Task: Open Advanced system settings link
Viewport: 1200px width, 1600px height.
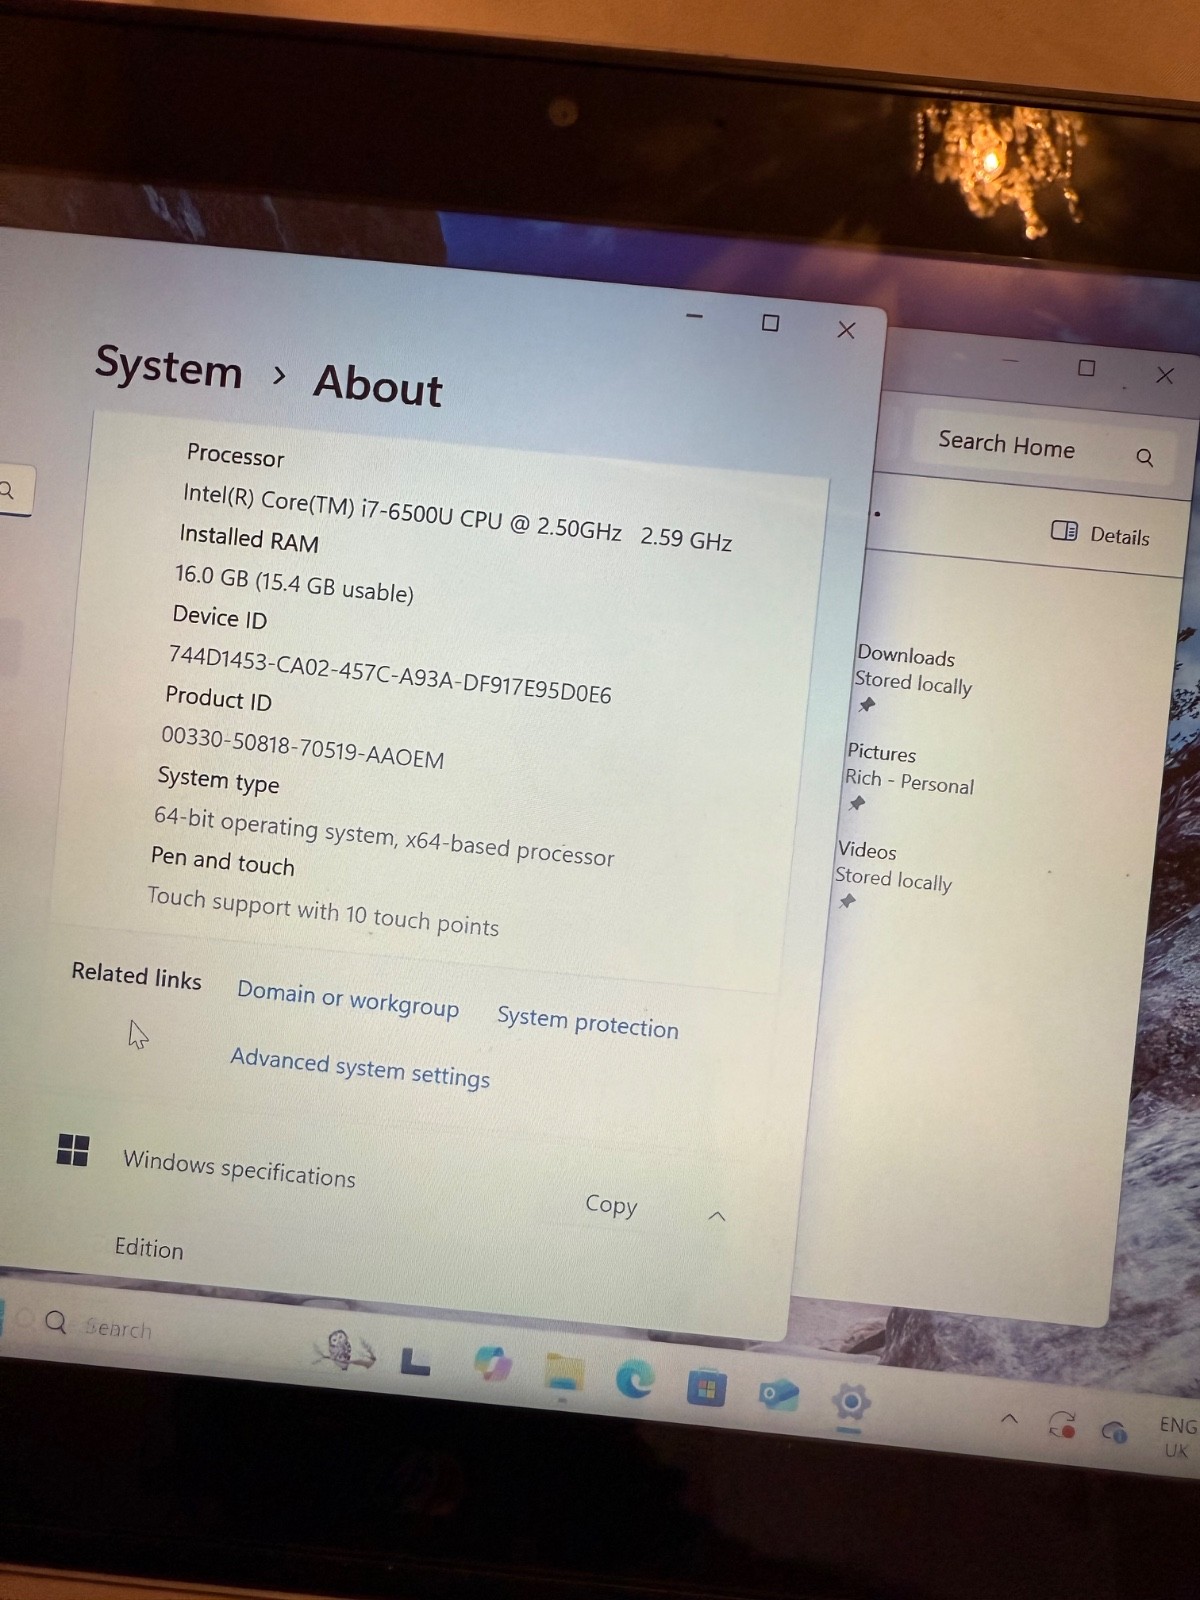Action: point(360,1068)
